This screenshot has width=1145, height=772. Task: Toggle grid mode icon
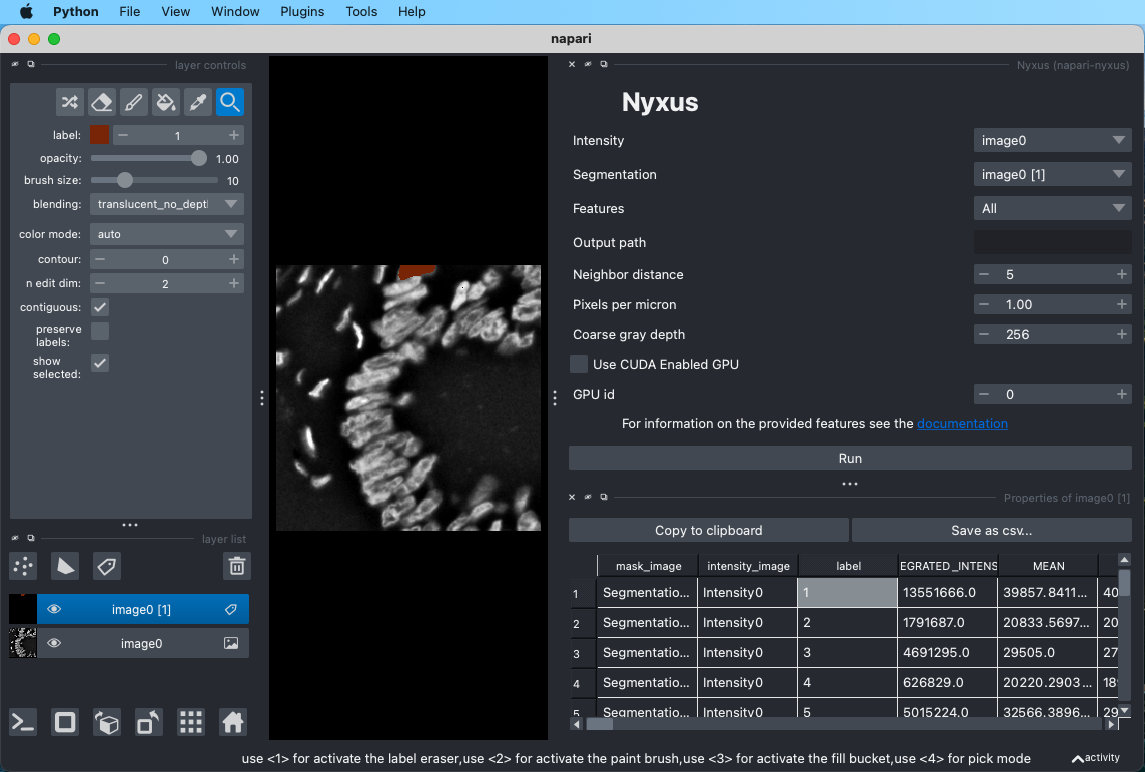click(x=191, y=722)
